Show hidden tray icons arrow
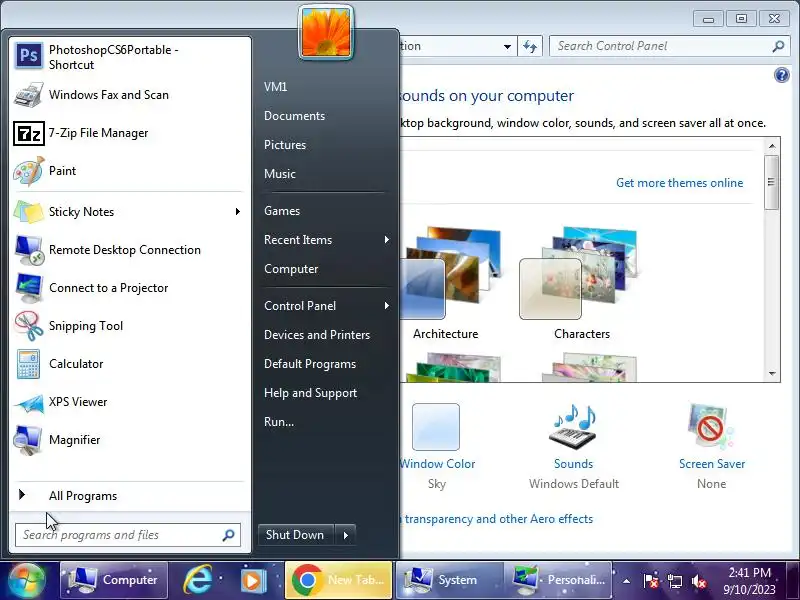The height and width of the screenshot is (600, 800). point(627,581)
